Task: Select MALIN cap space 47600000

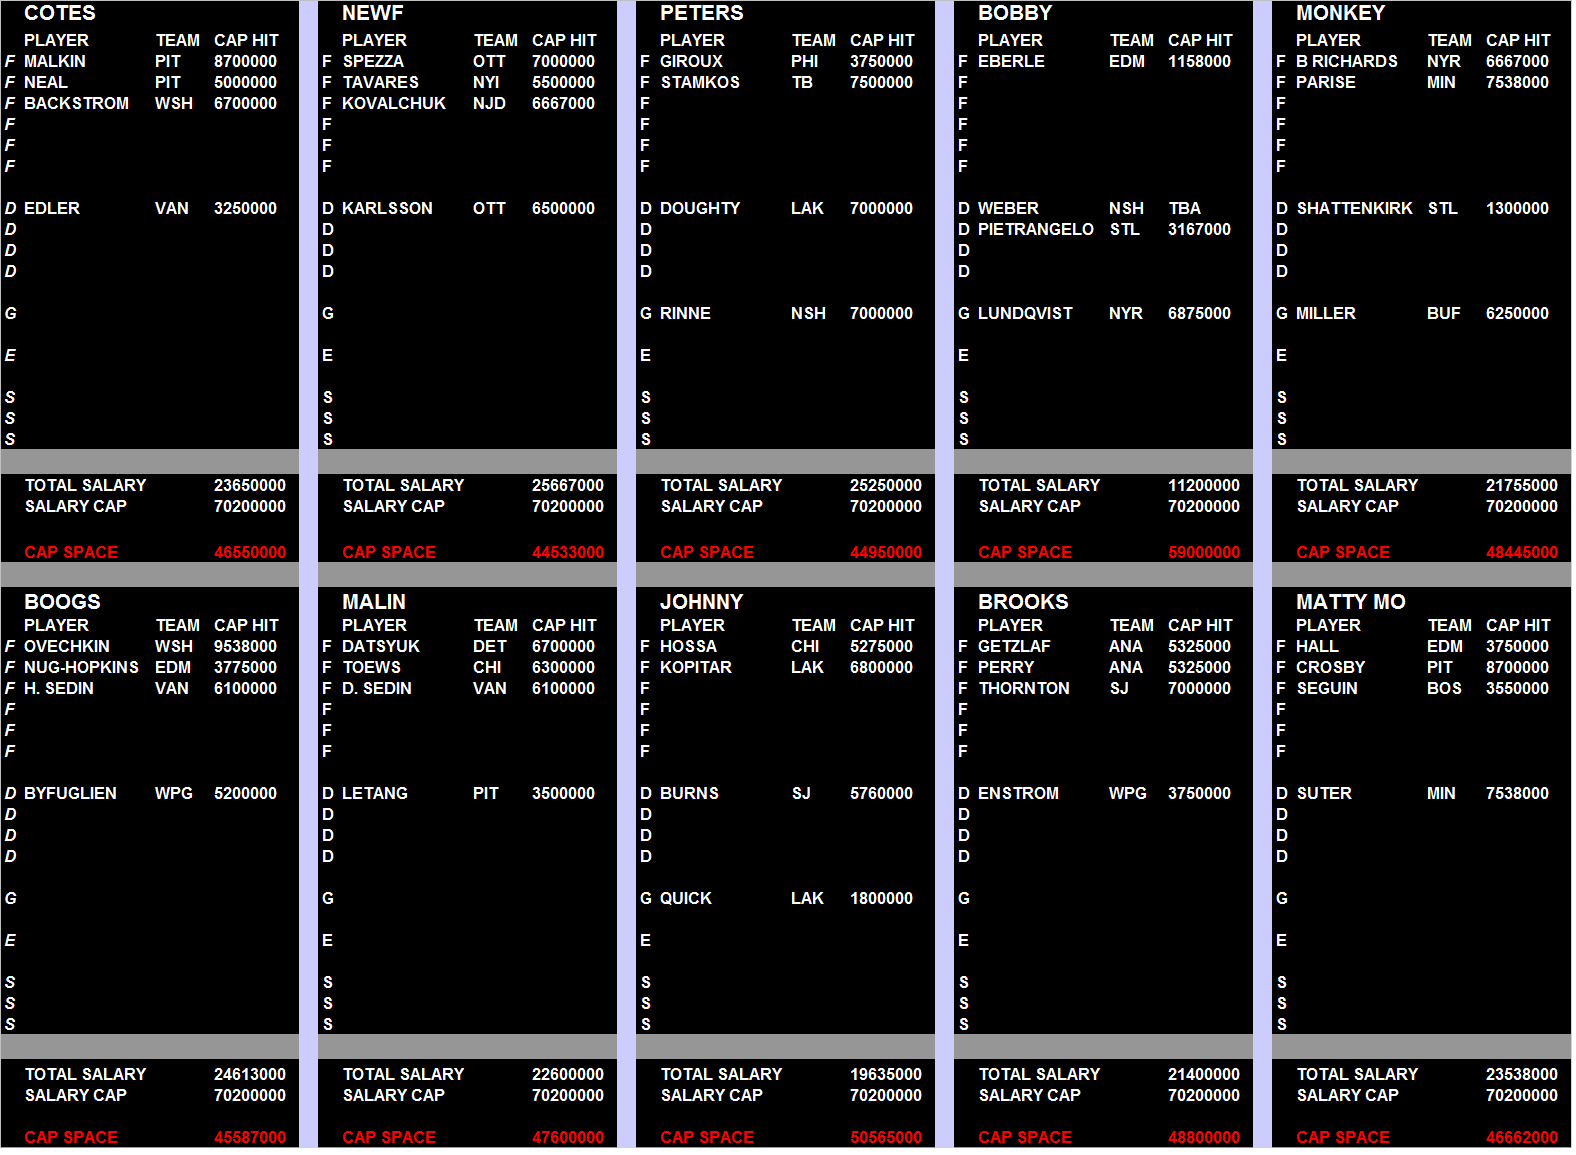Action: [x=567, y=1137]
